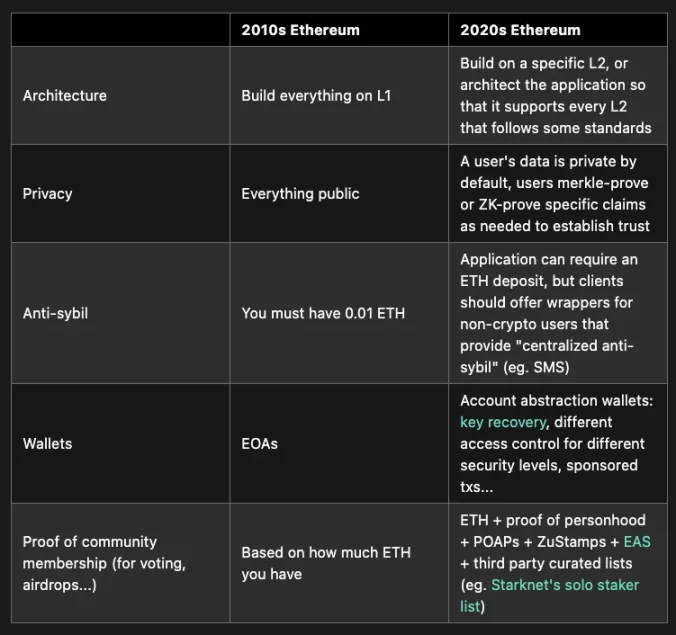The height and width of the screenshot is (635, 676).
Task: Click "ETH + proof of personhood" text
Action: coord(553,520)
